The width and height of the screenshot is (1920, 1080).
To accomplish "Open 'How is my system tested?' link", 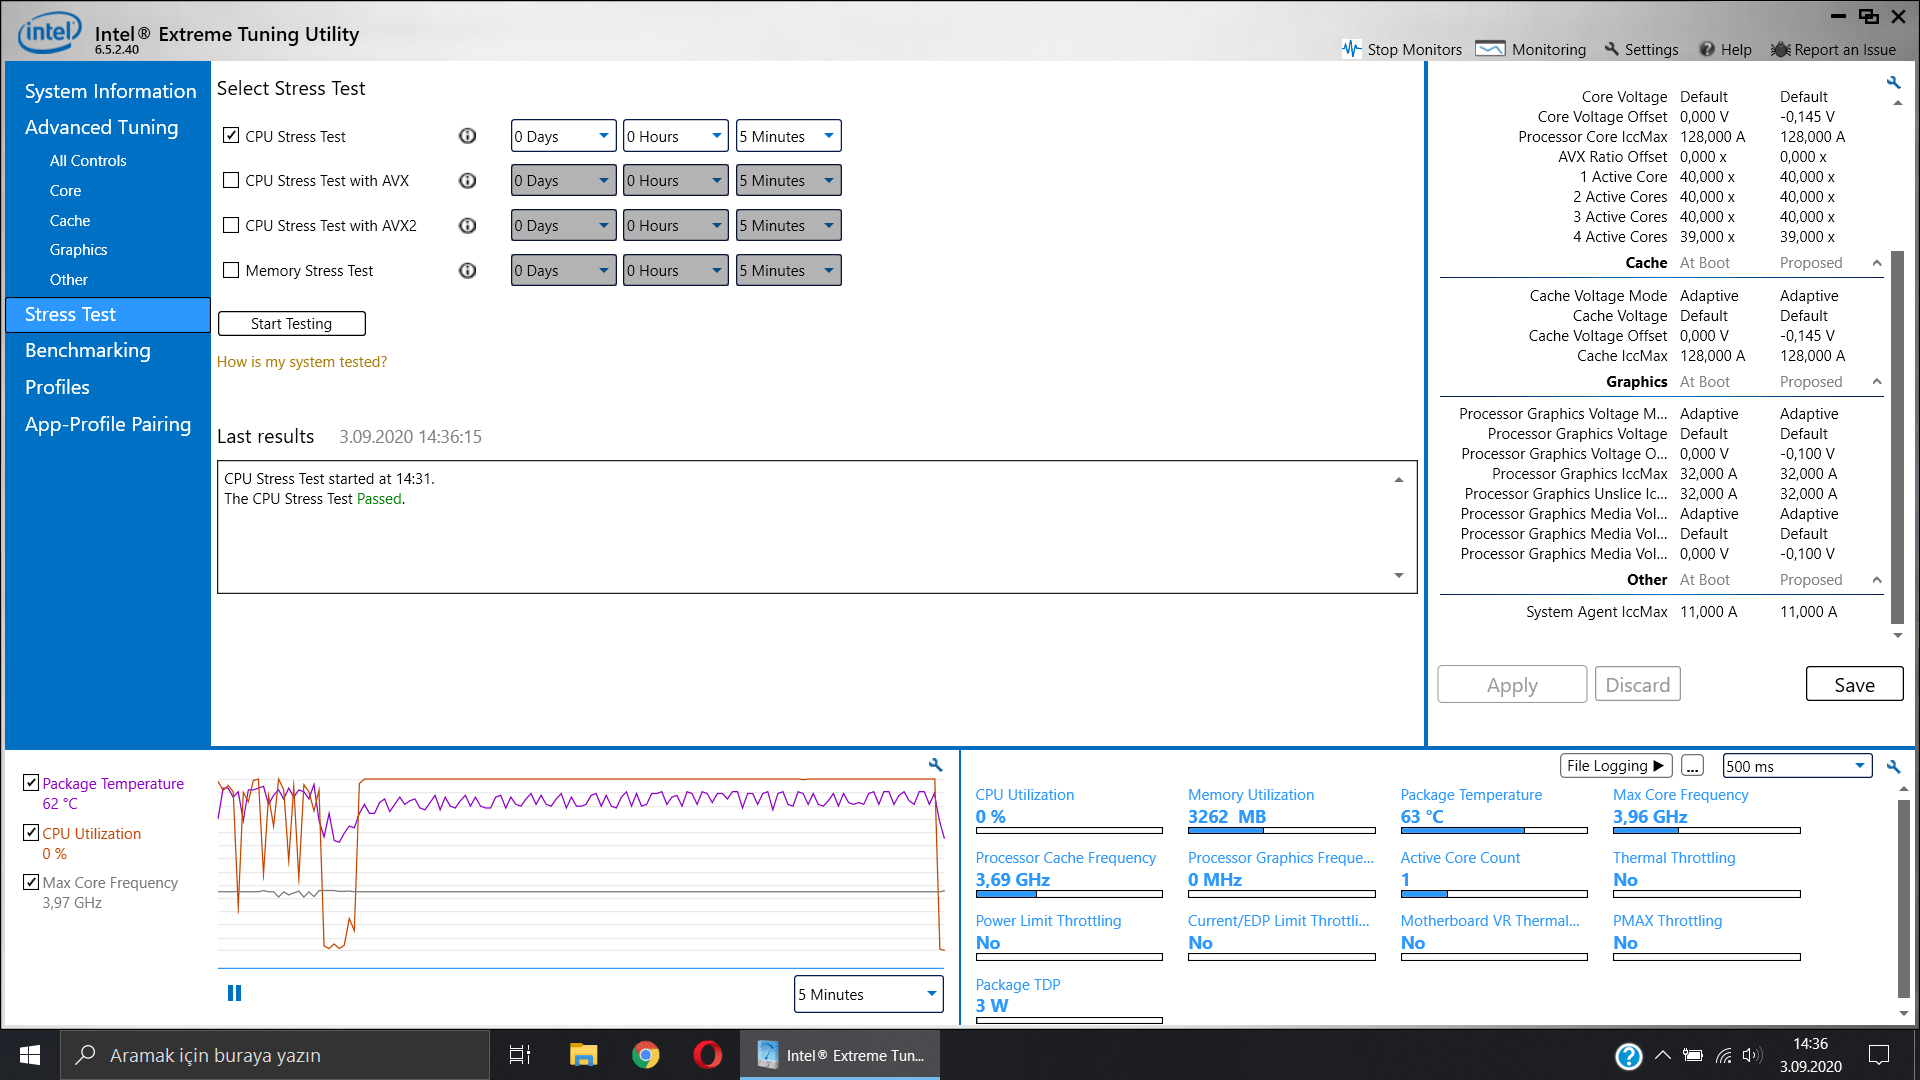I will tap(302, 362).
